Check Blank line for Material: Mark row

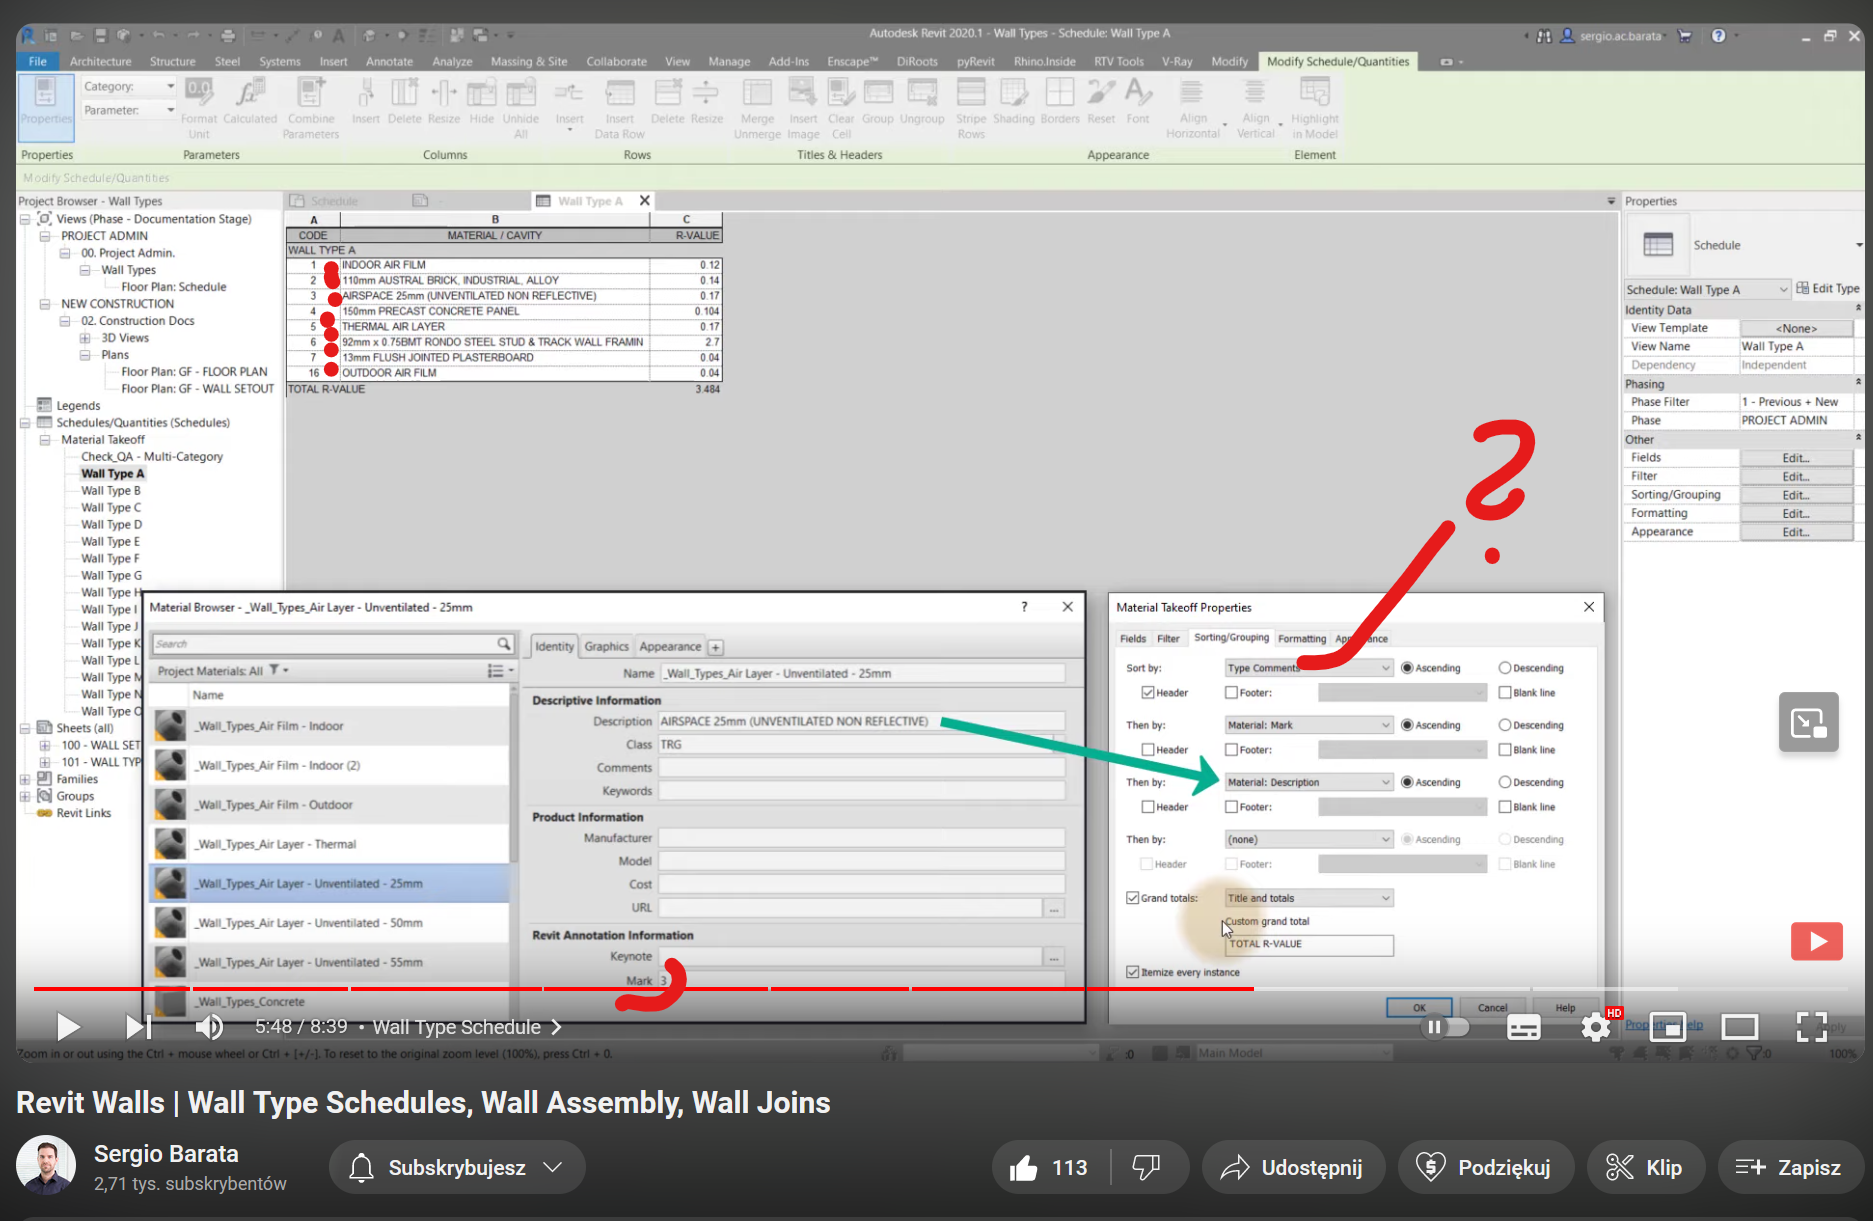pos(1504,750)
